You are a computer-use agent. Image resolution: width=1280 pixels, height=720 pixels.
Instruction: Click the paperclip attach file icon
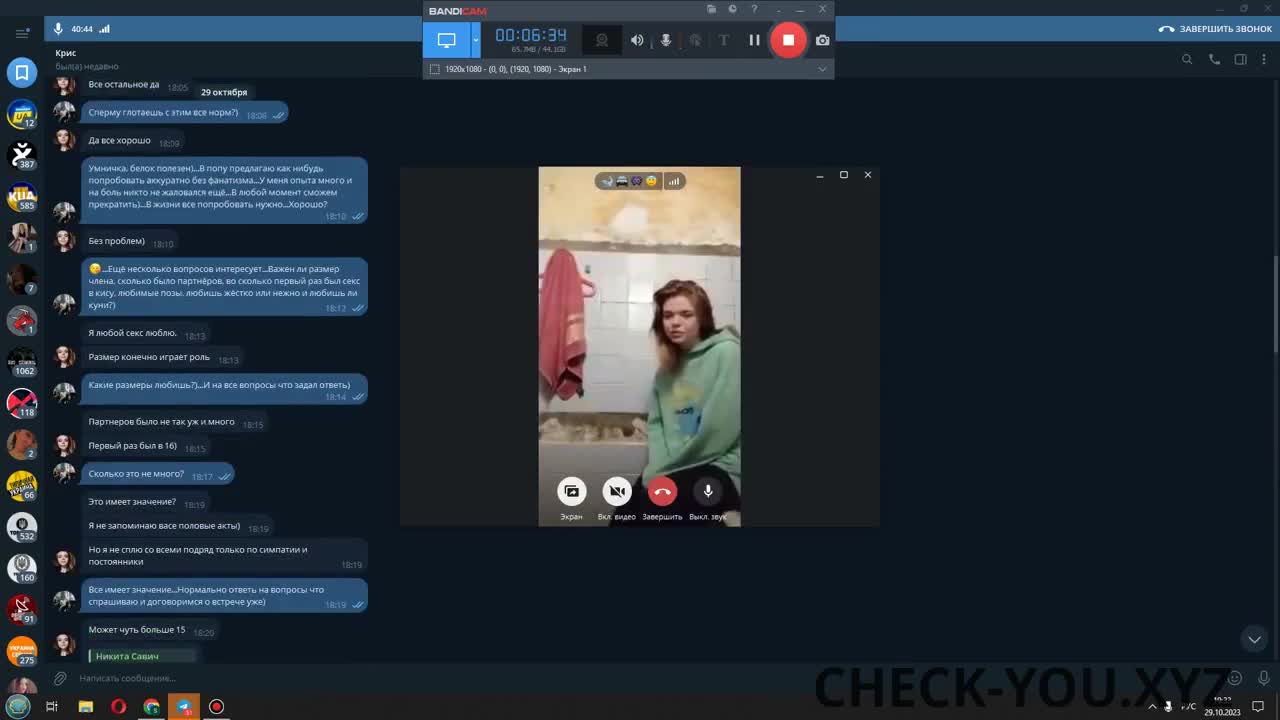pyautogui.click(x=60, y=678)
